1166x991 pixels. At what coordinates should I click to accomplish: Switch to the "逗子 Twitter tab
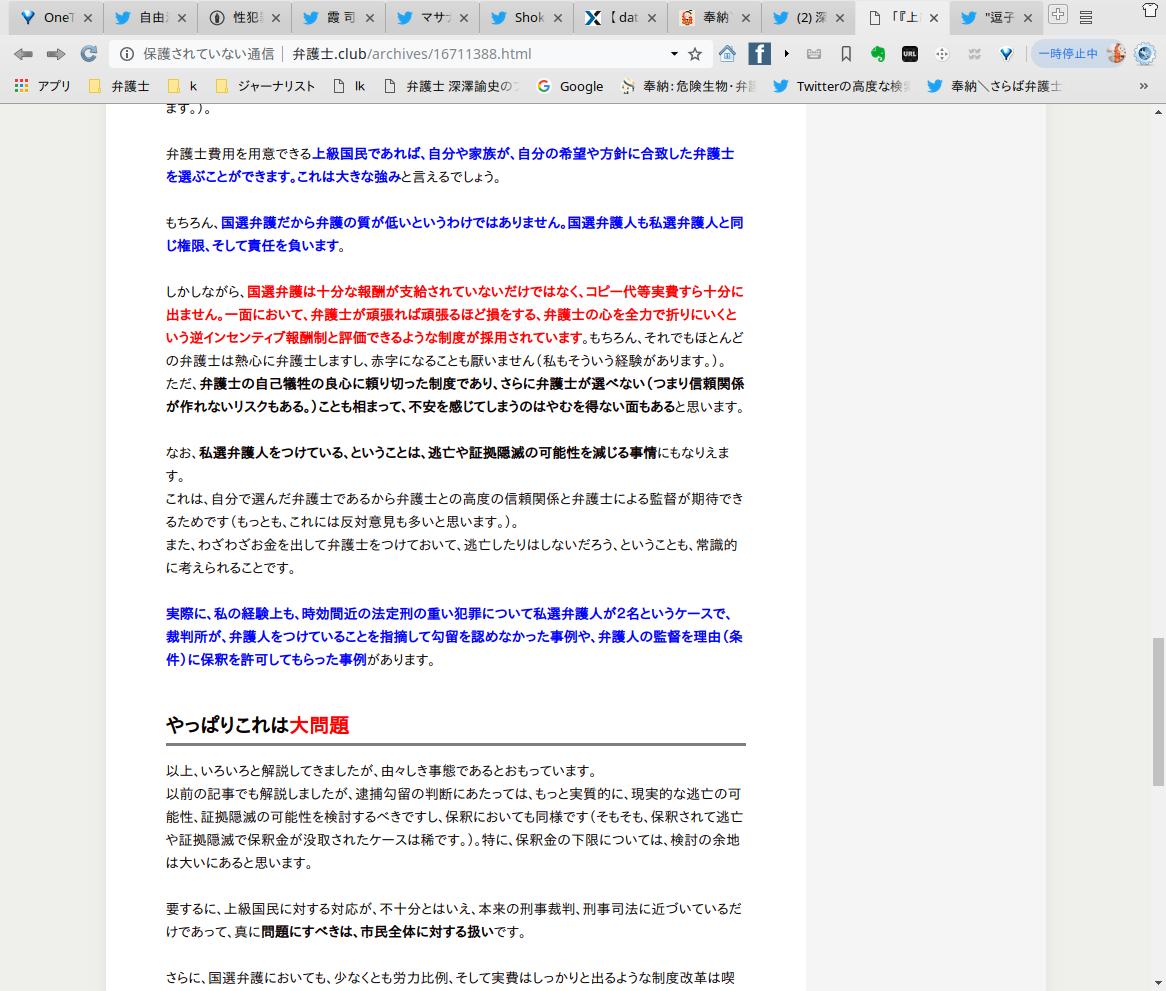tap(996, 18)
